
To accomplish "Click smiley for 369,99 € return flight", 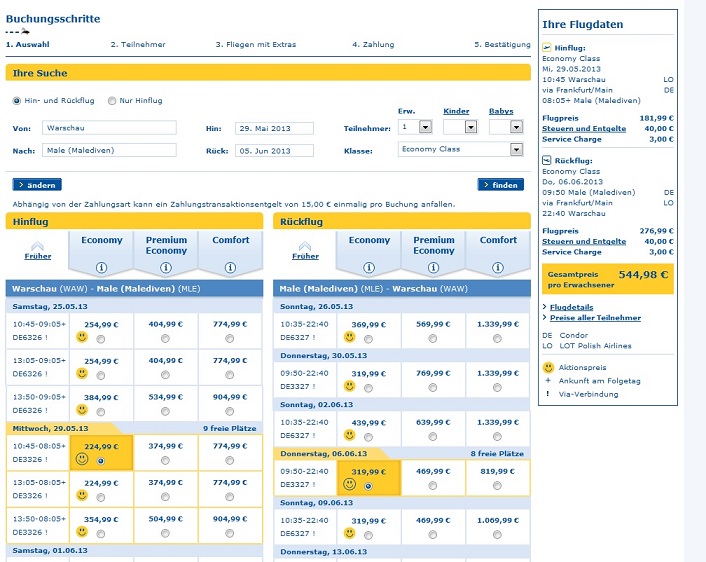I will coord(349,337).
